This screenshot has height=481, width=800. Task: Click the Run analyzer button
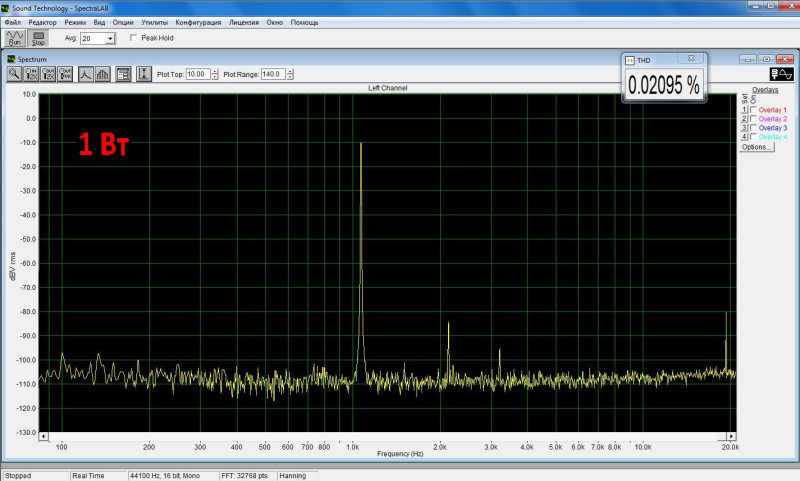pos(15,38)
